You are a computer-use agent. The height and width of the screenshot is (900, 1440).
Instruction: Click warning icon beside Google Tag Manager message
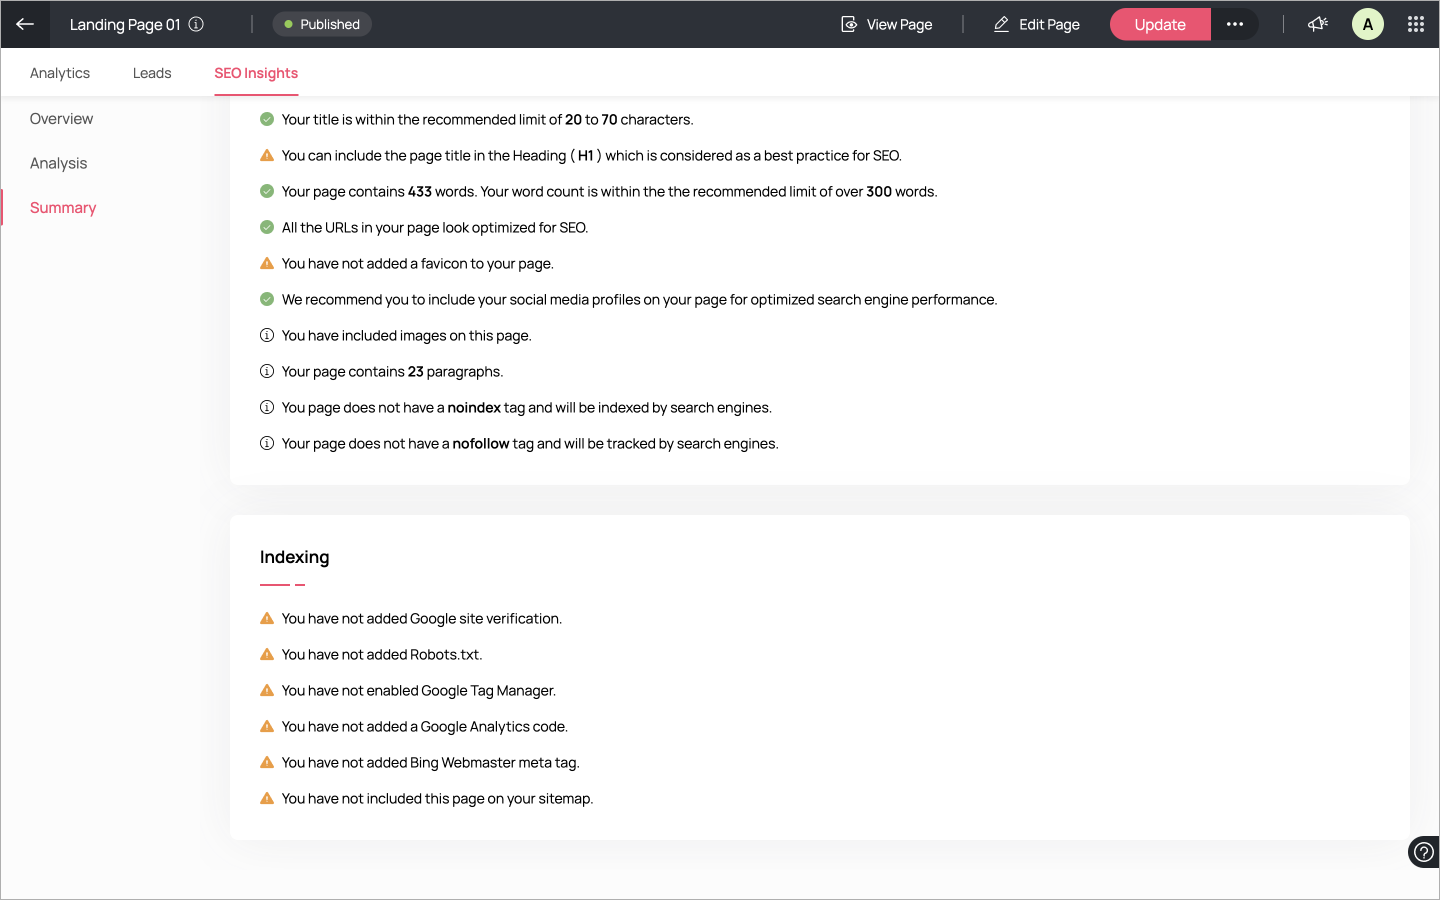267,690
